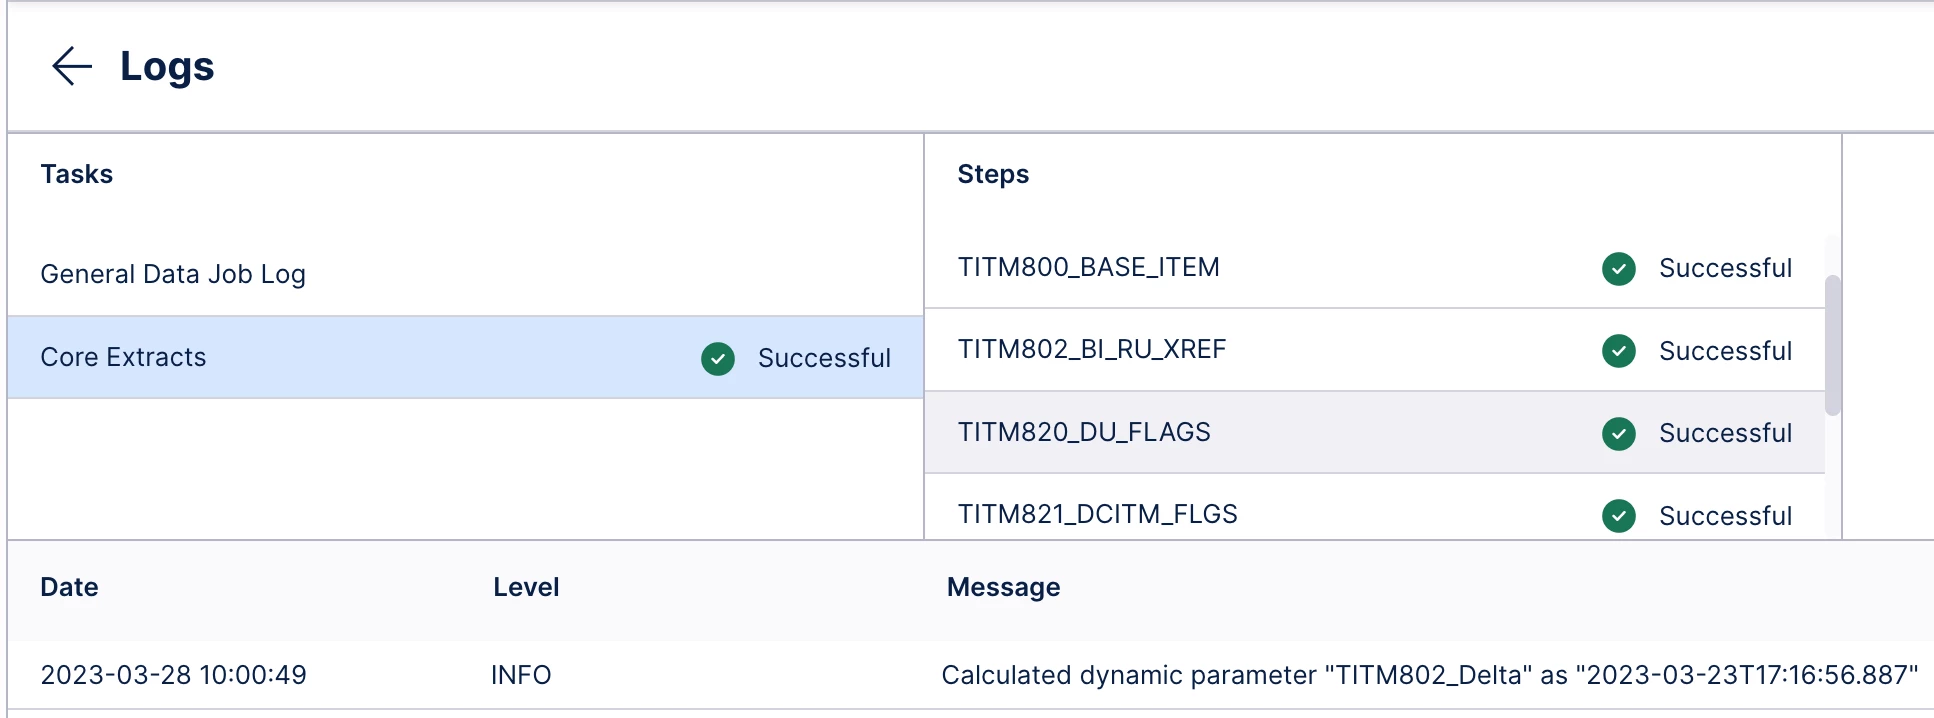Screen dimensions: 1934x718
Task: Click TITM802_BI_RU_XREF green checkmark icon
Action: tap(1618, 351)
